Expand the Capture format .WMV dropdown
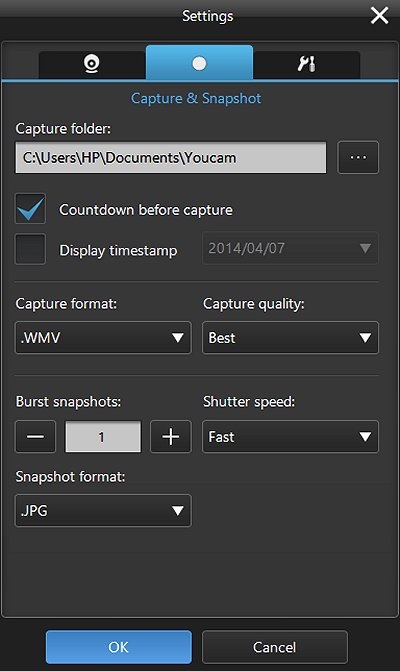400x671 pixels. click(x=103, y=338)
